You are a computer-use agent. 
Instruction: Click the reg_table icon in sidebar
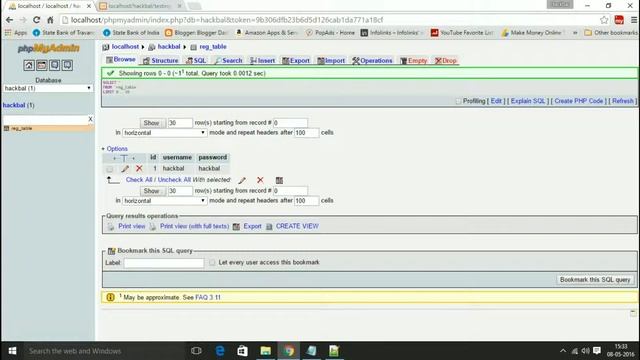pyautogui.click(x=7, y=129)
